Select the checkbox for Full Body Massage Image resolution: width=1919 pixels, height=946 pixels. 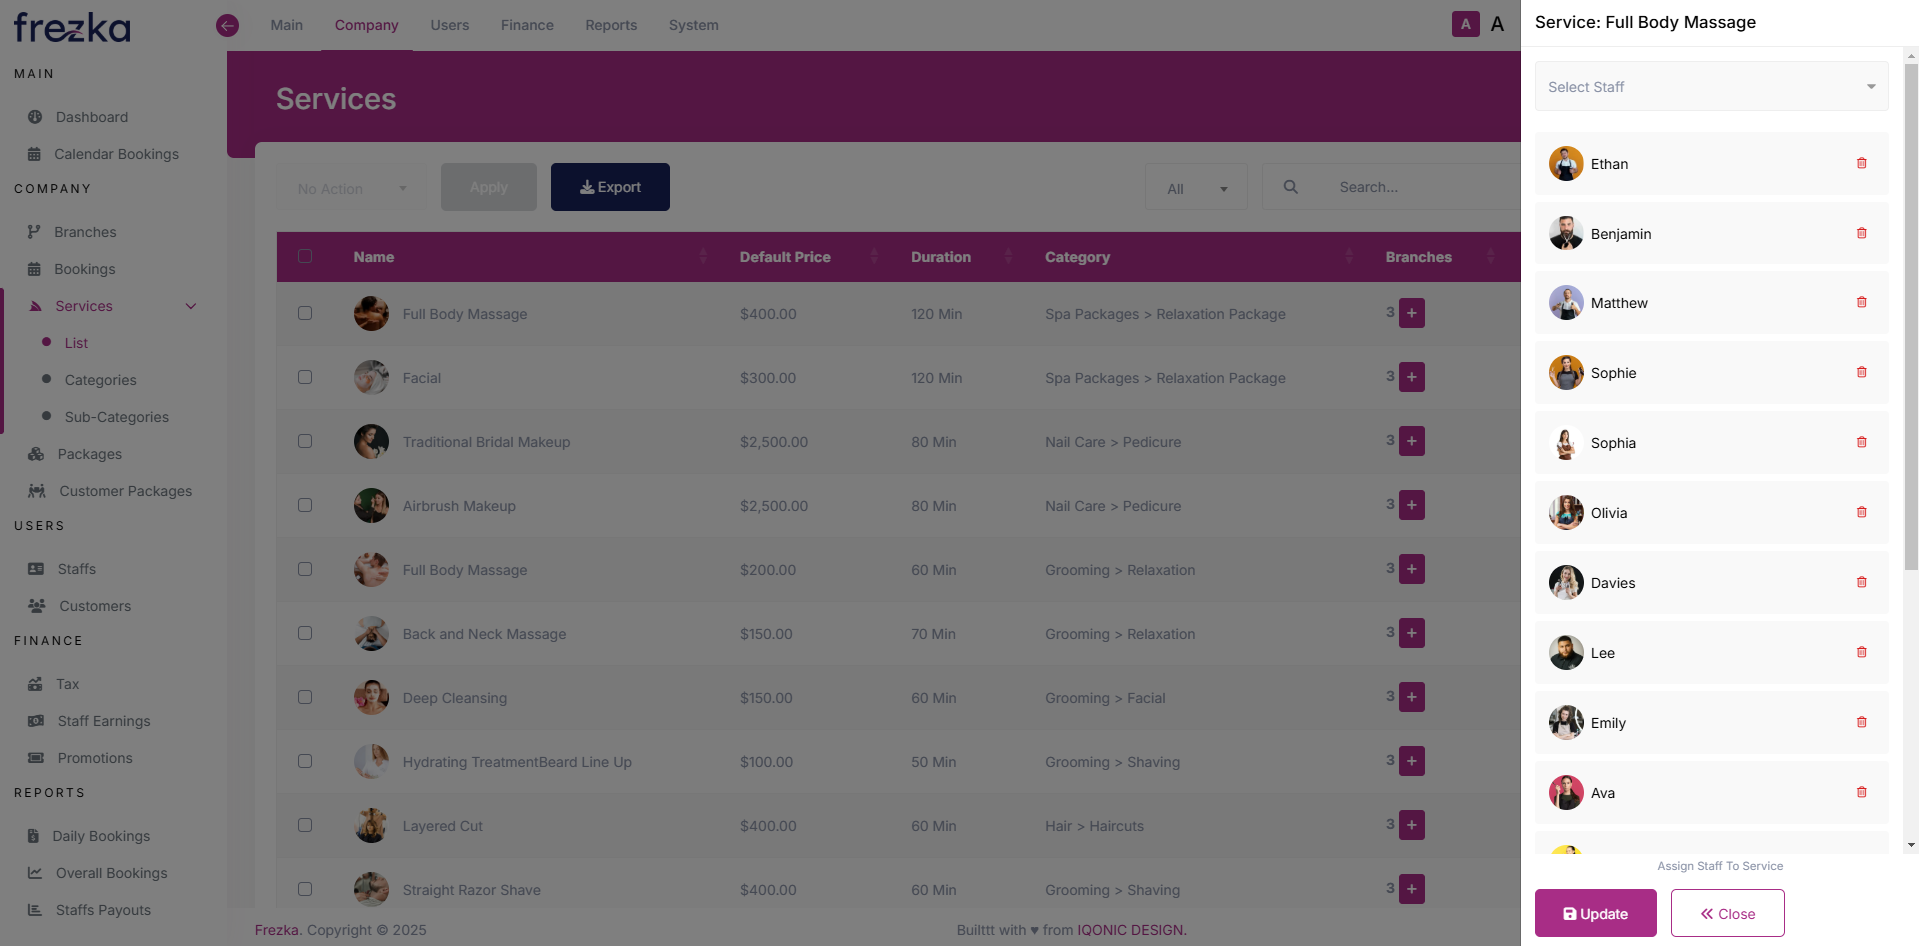click(x=305, y=313)
